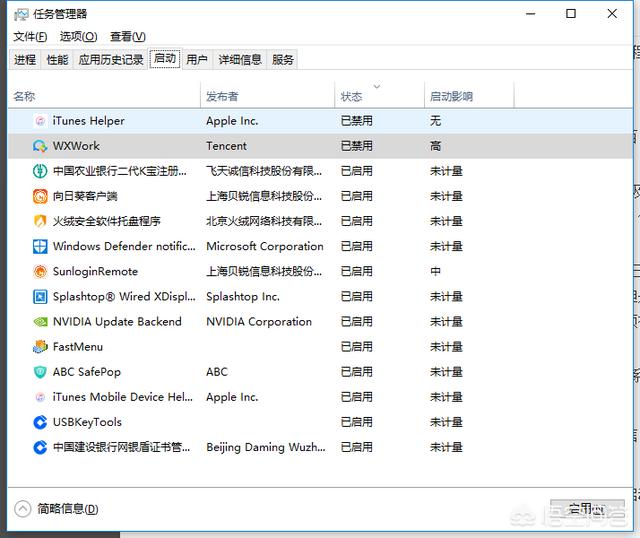Click the Microsoft Corporation publisher cell
This screenshot has height=538, width=640.
tap(264, 247)
